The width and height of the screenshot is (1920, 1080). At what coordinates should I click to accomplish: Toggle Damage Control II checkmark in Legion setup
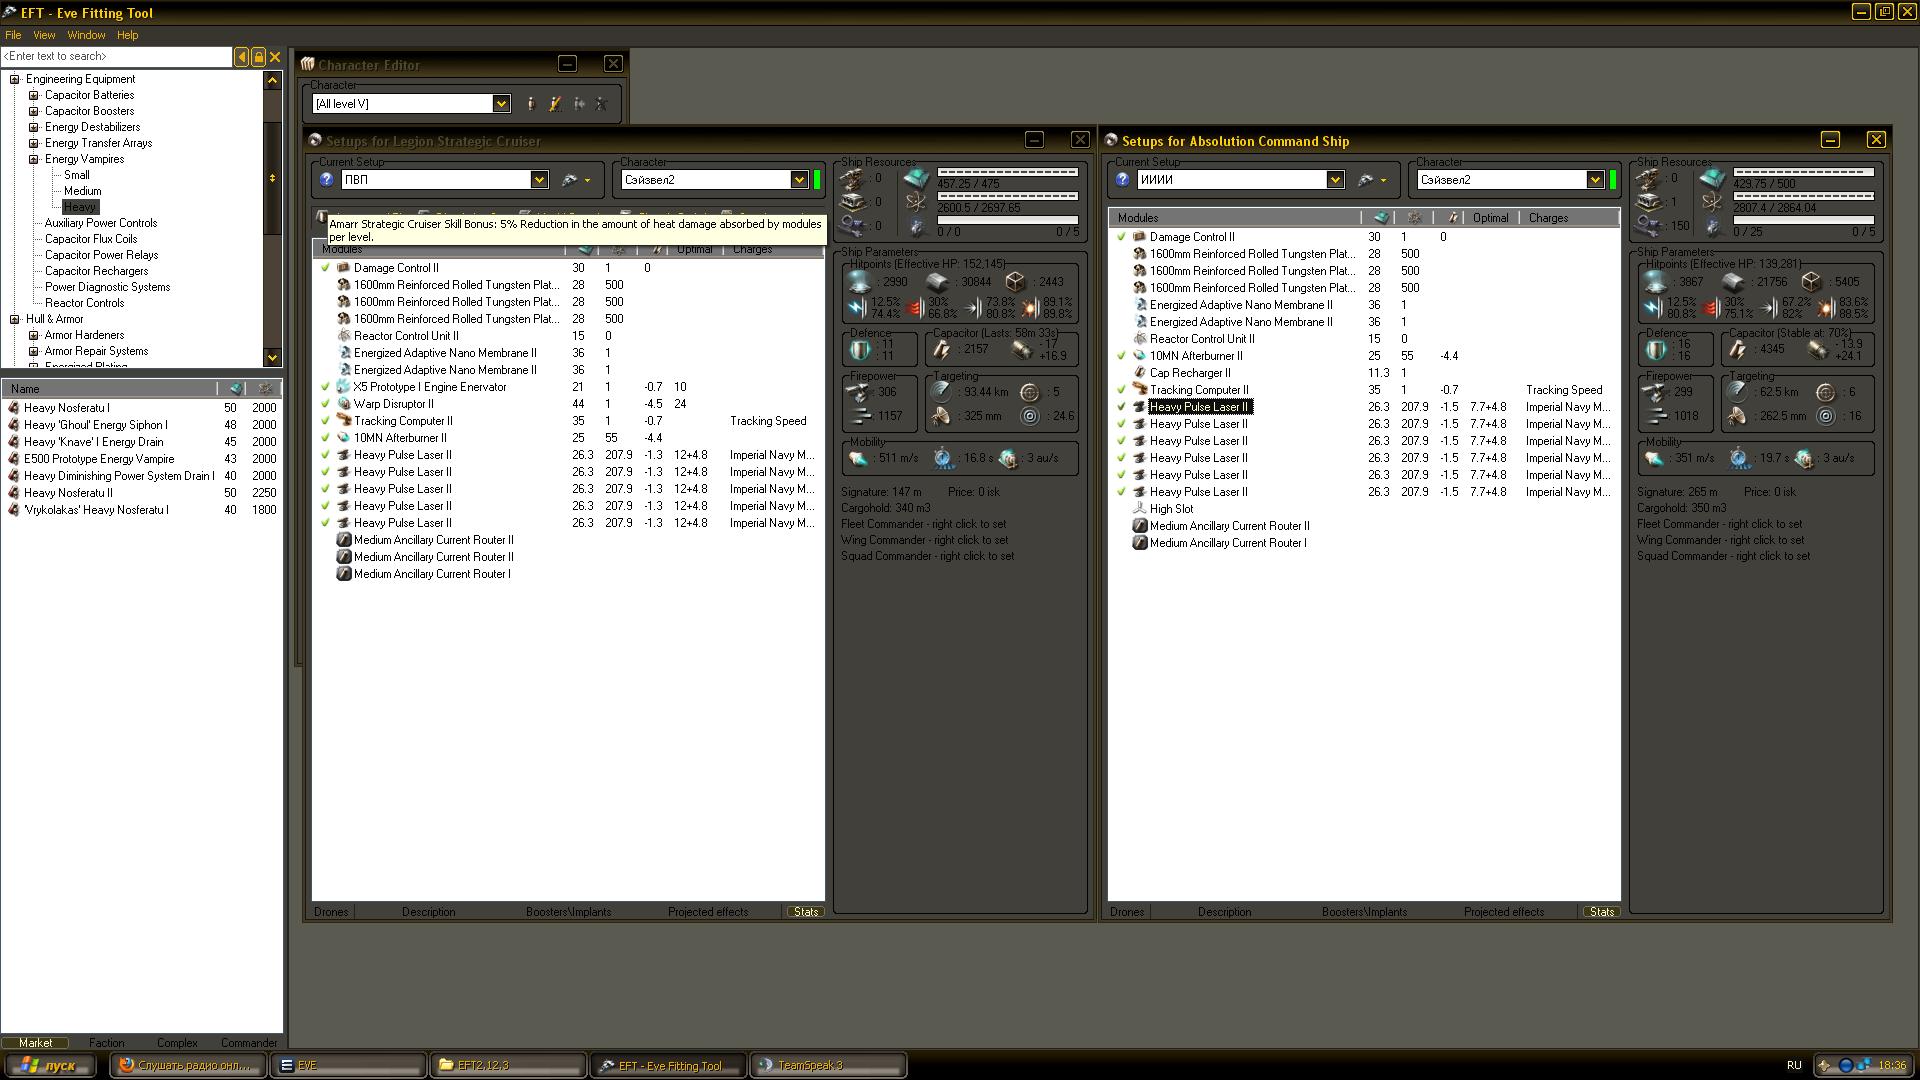coord(325,268)
